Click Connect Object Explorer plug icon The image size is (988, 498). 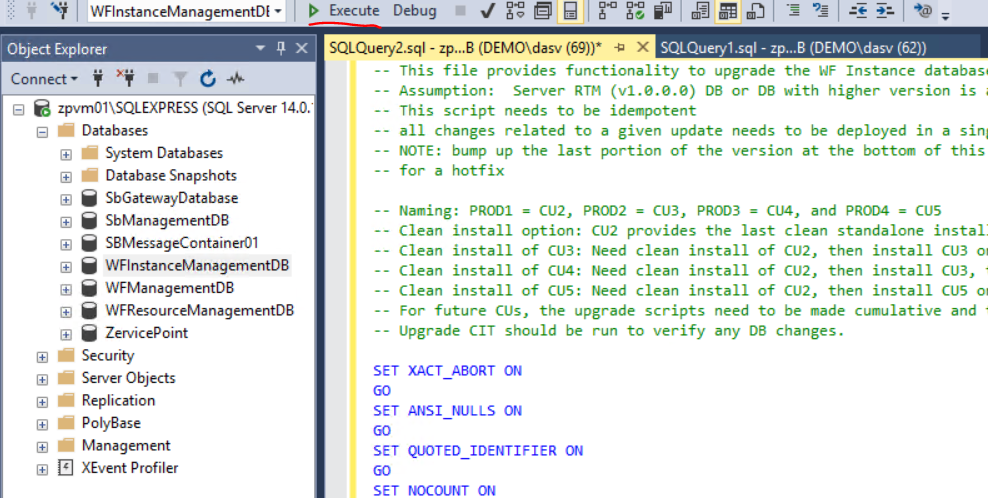click(x=98, y=79)
